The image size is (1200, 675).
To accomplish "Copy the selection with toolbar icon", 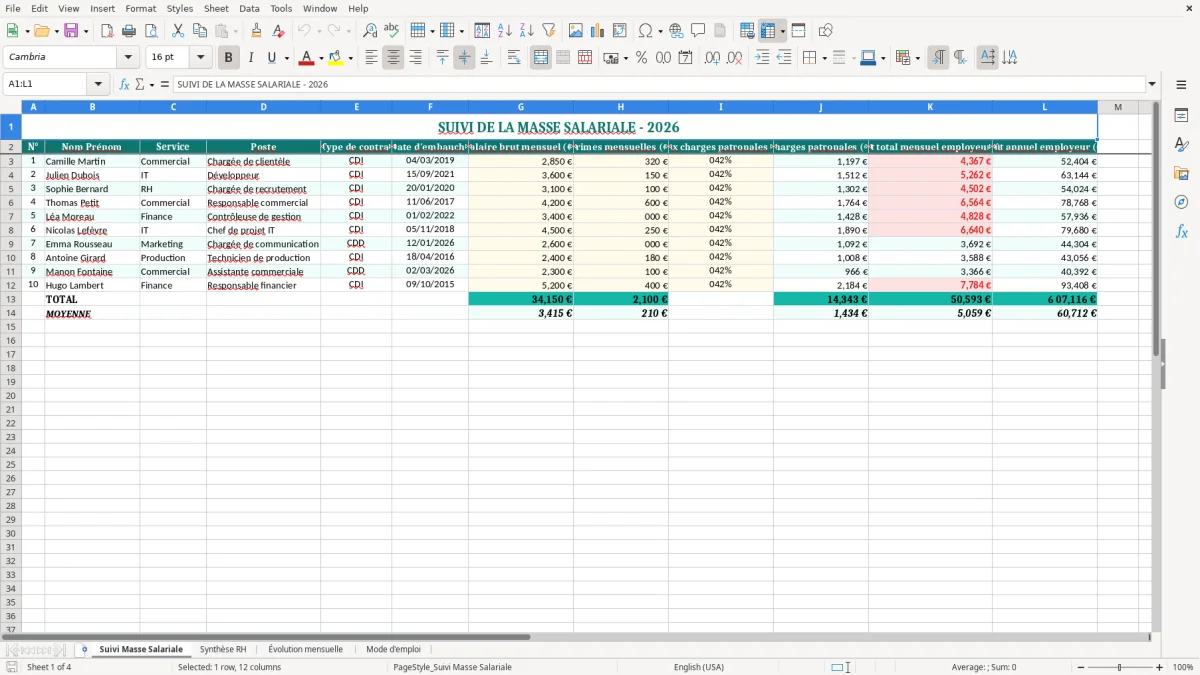I will point(199,31).
